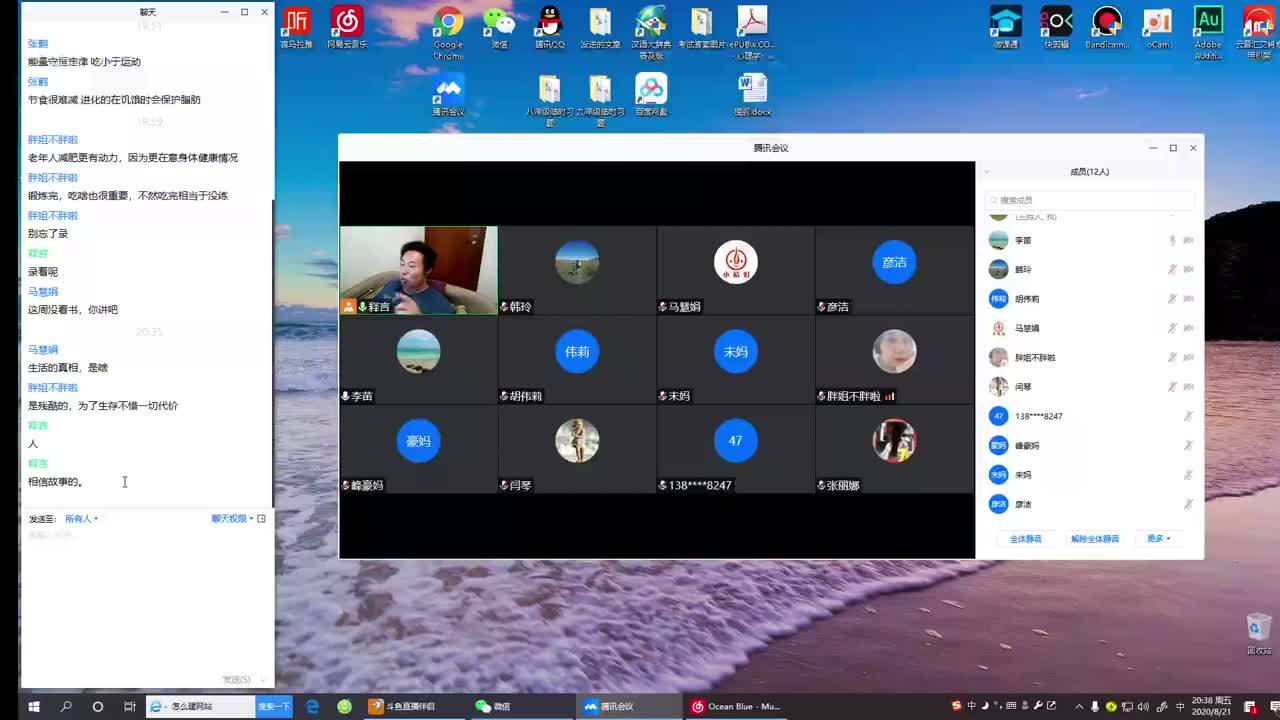This screenshot has height=720, width=1280.
Task: Toggle microphone mute for member 138****8247
Action: coord(1188,416)
